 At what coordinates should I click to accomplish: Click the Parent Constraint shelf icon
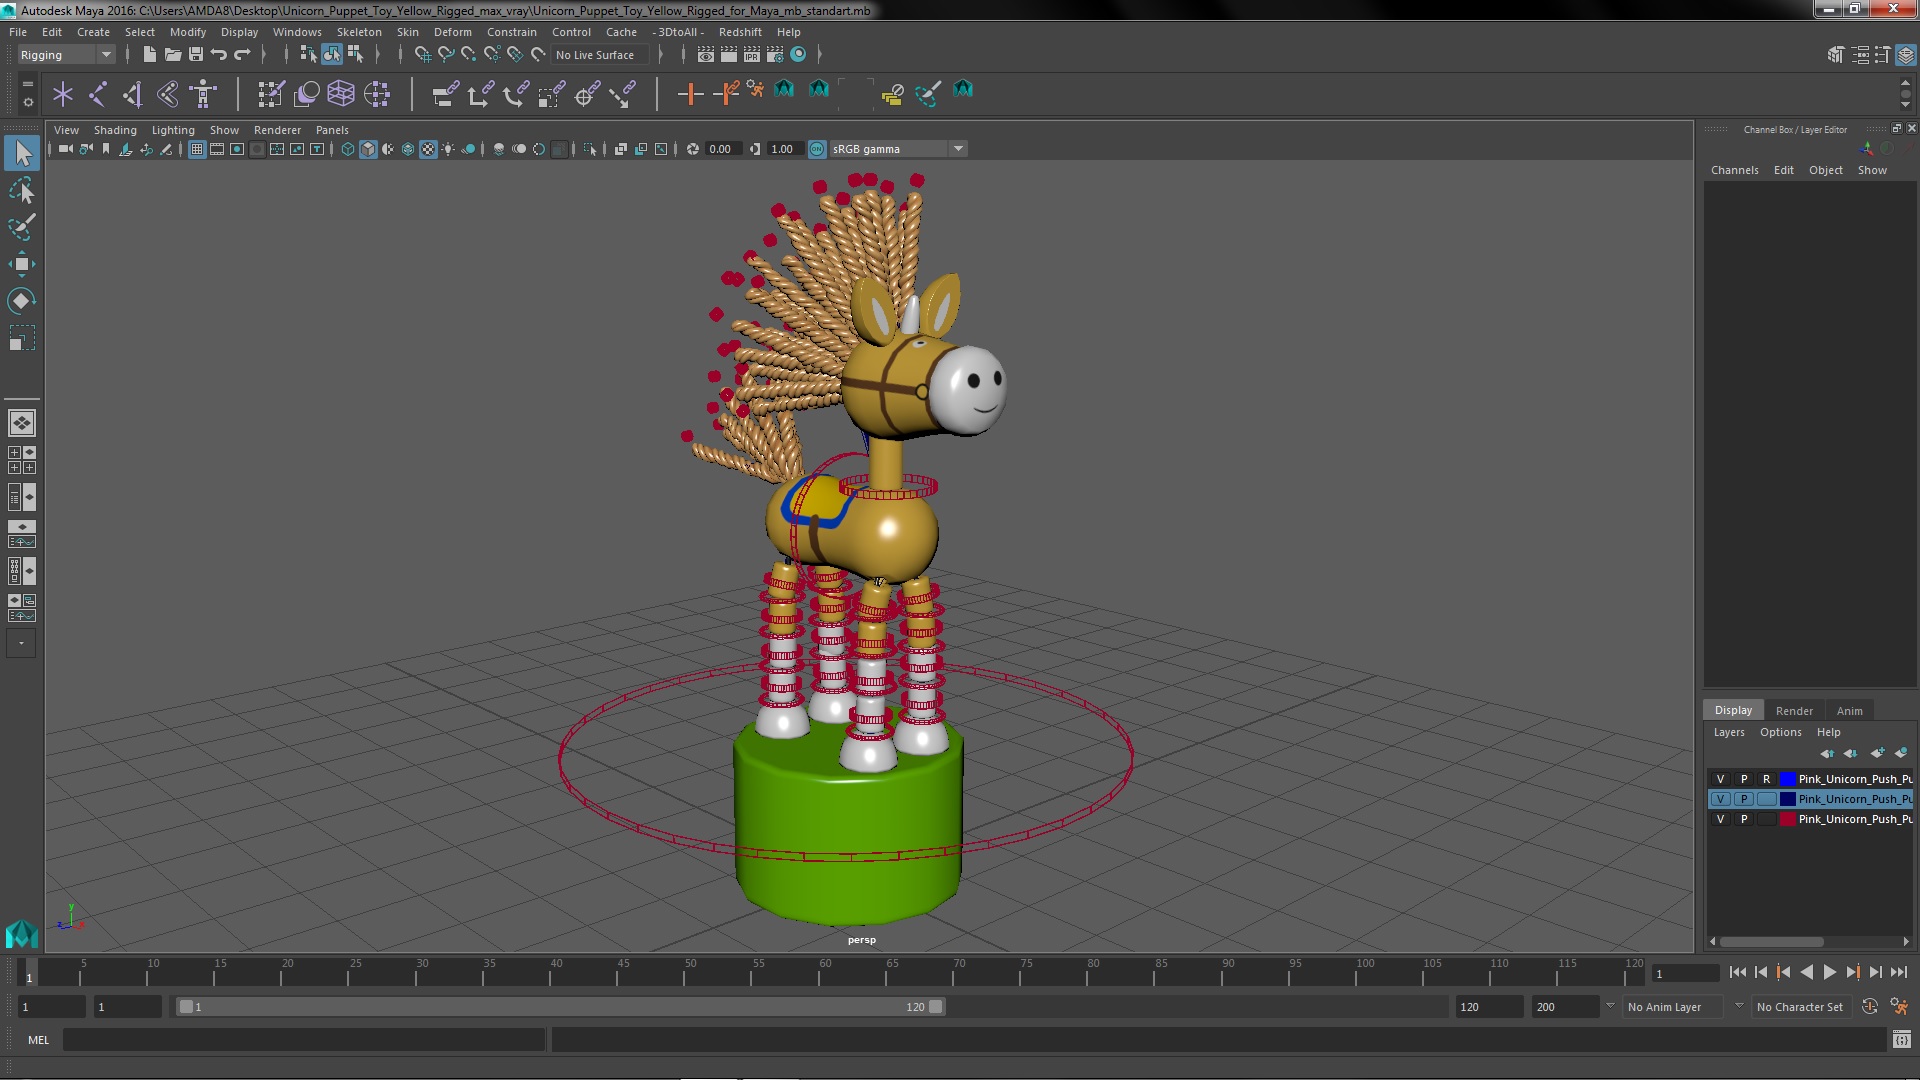[x=446, y=94]
